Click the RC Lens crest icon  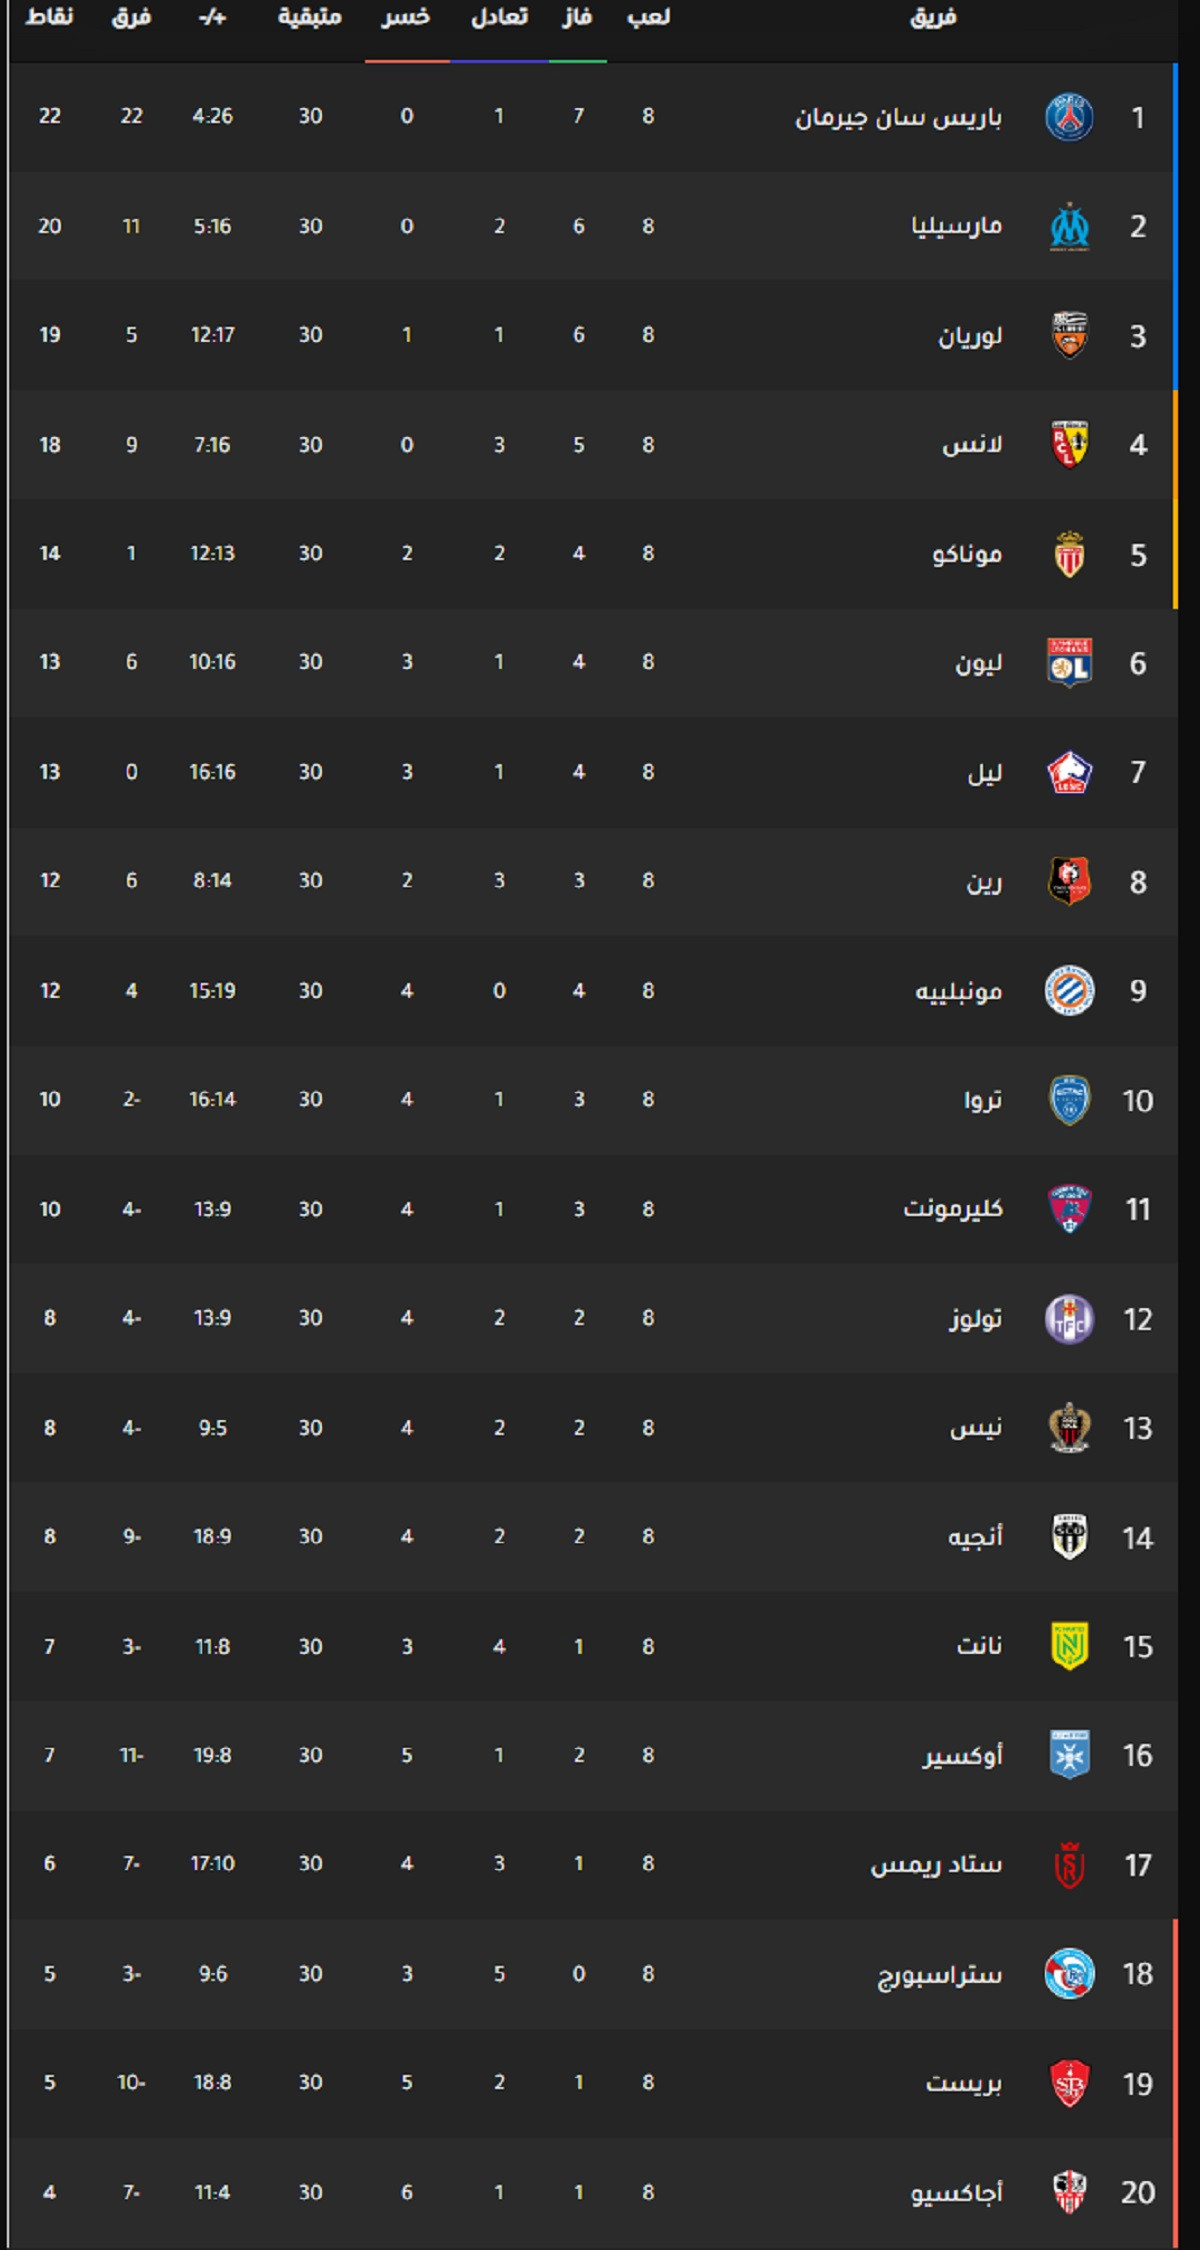click(1069, 445)
